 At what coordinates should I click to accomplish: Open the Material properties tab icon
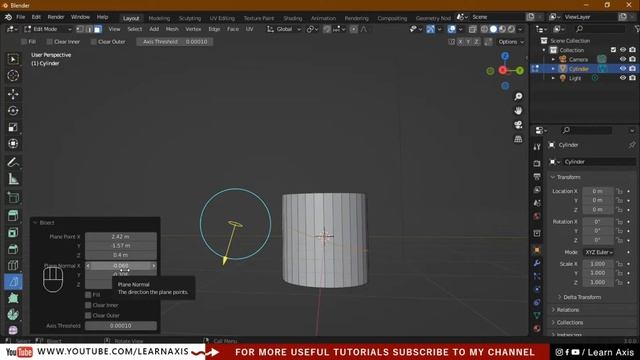(537, 329)
